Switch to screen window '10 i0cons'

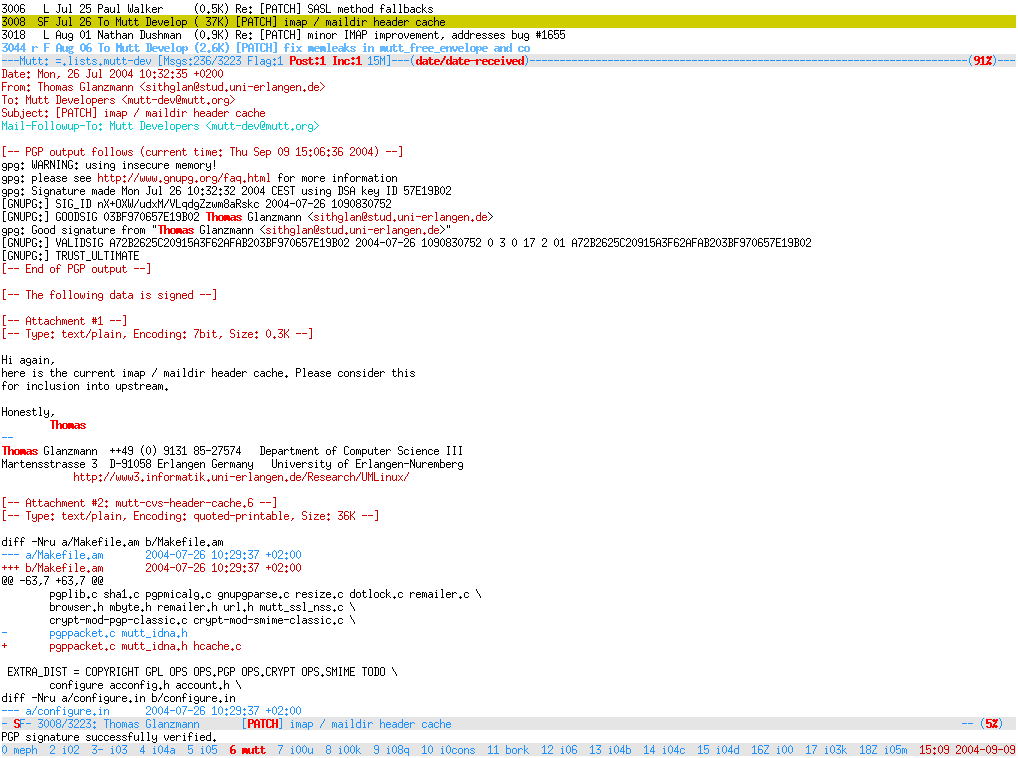coord(448,750)
